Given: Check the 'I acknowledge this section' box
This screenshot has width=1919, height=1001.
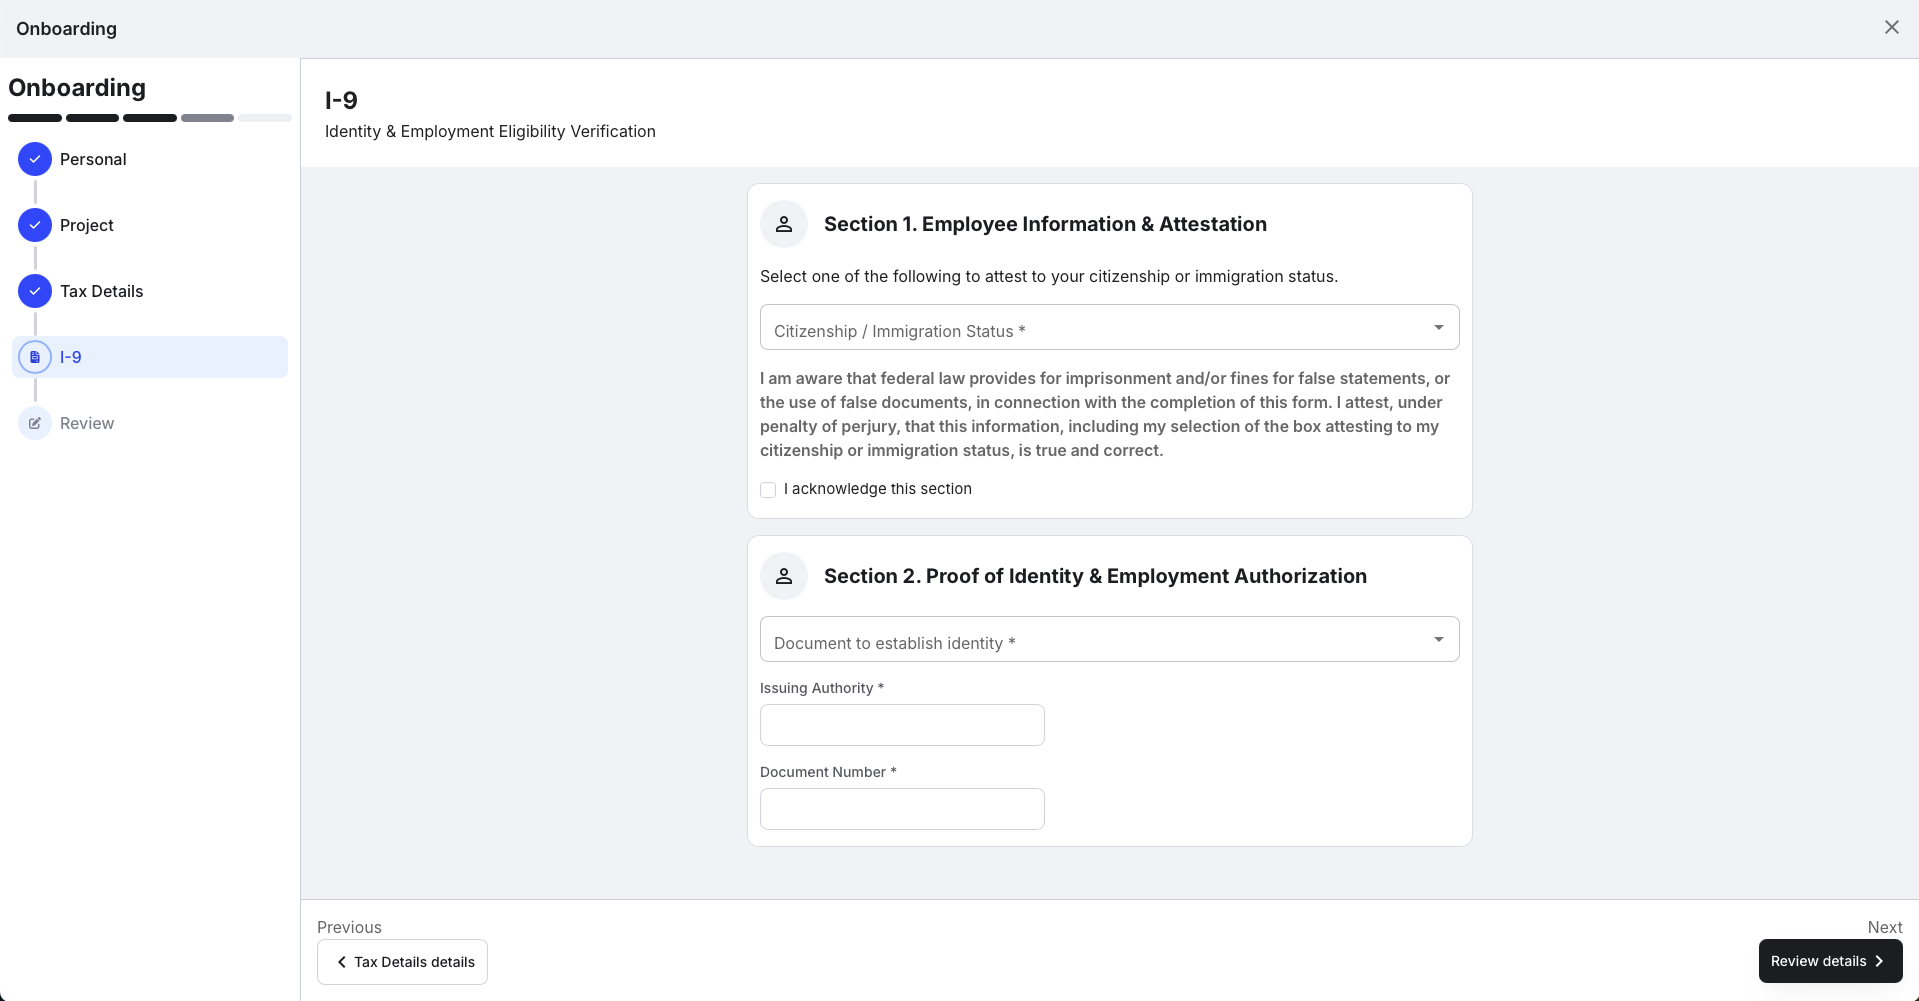Looking at the screenshot, I should 768,490.
